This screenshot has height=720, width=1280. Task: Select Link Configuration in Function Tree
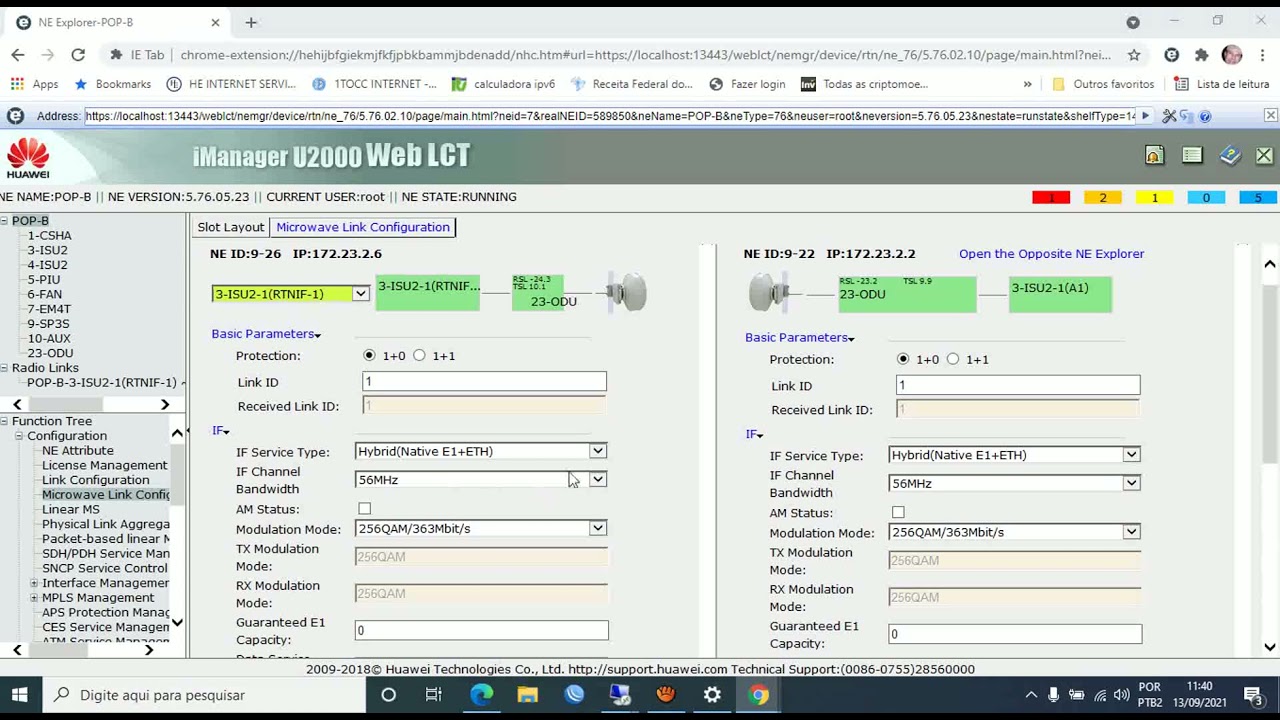pyautogui.click(x=96, y=480)
